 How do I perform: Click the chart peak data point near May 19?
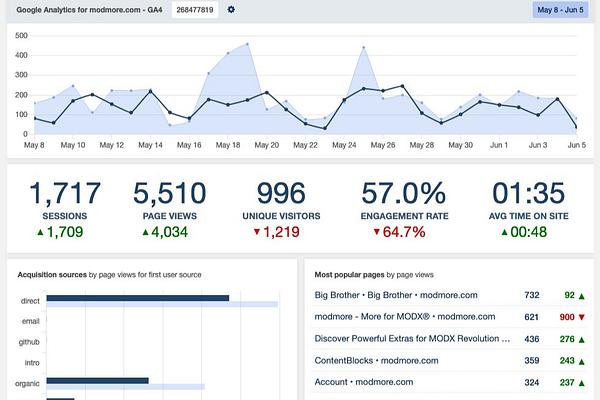click(248, 44)
